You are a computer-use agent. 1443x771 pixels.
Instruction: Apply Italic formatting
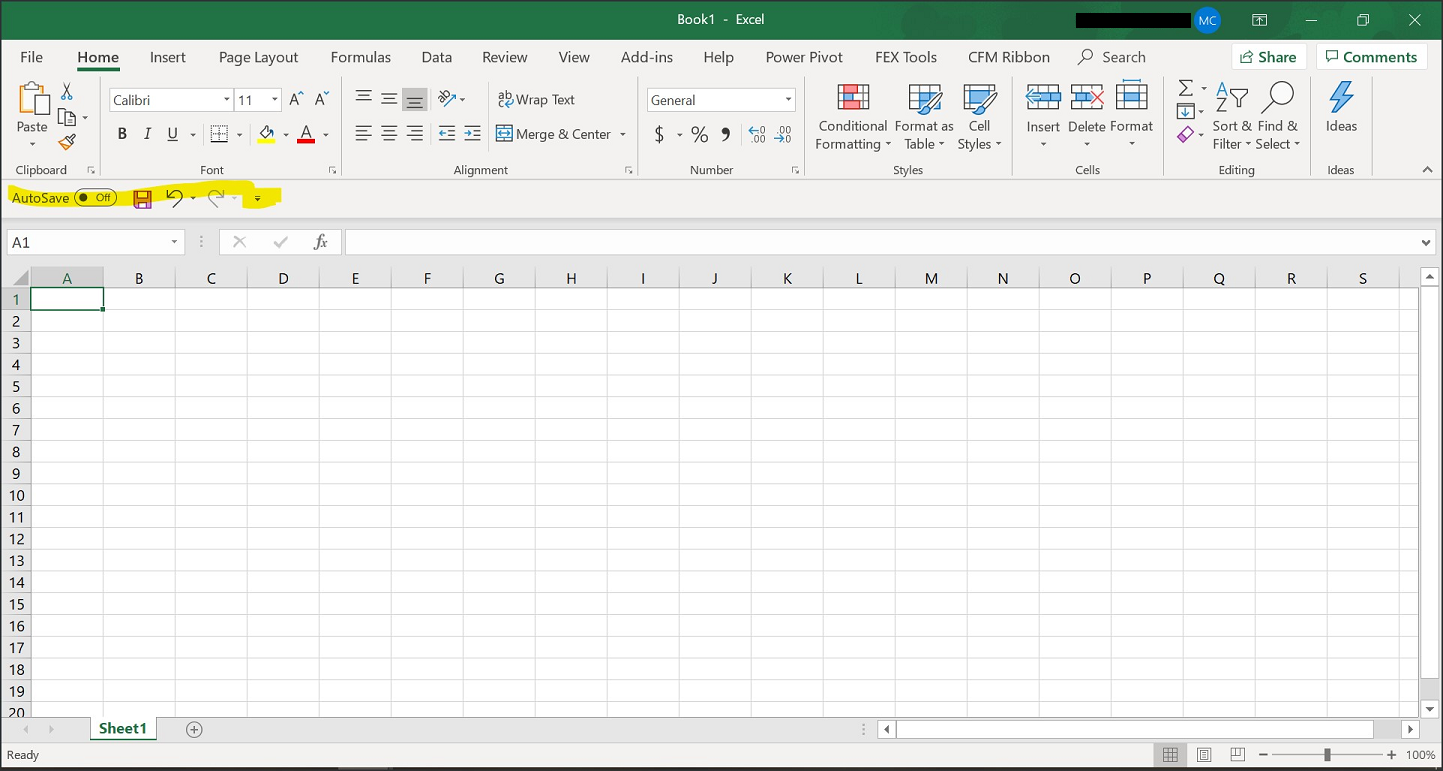[147, 134]
